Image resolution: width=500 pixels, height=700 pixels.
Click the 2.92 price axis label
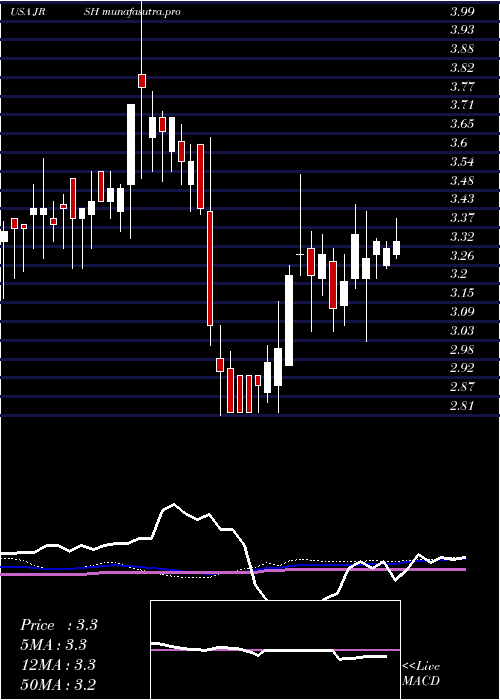[462, 368]
